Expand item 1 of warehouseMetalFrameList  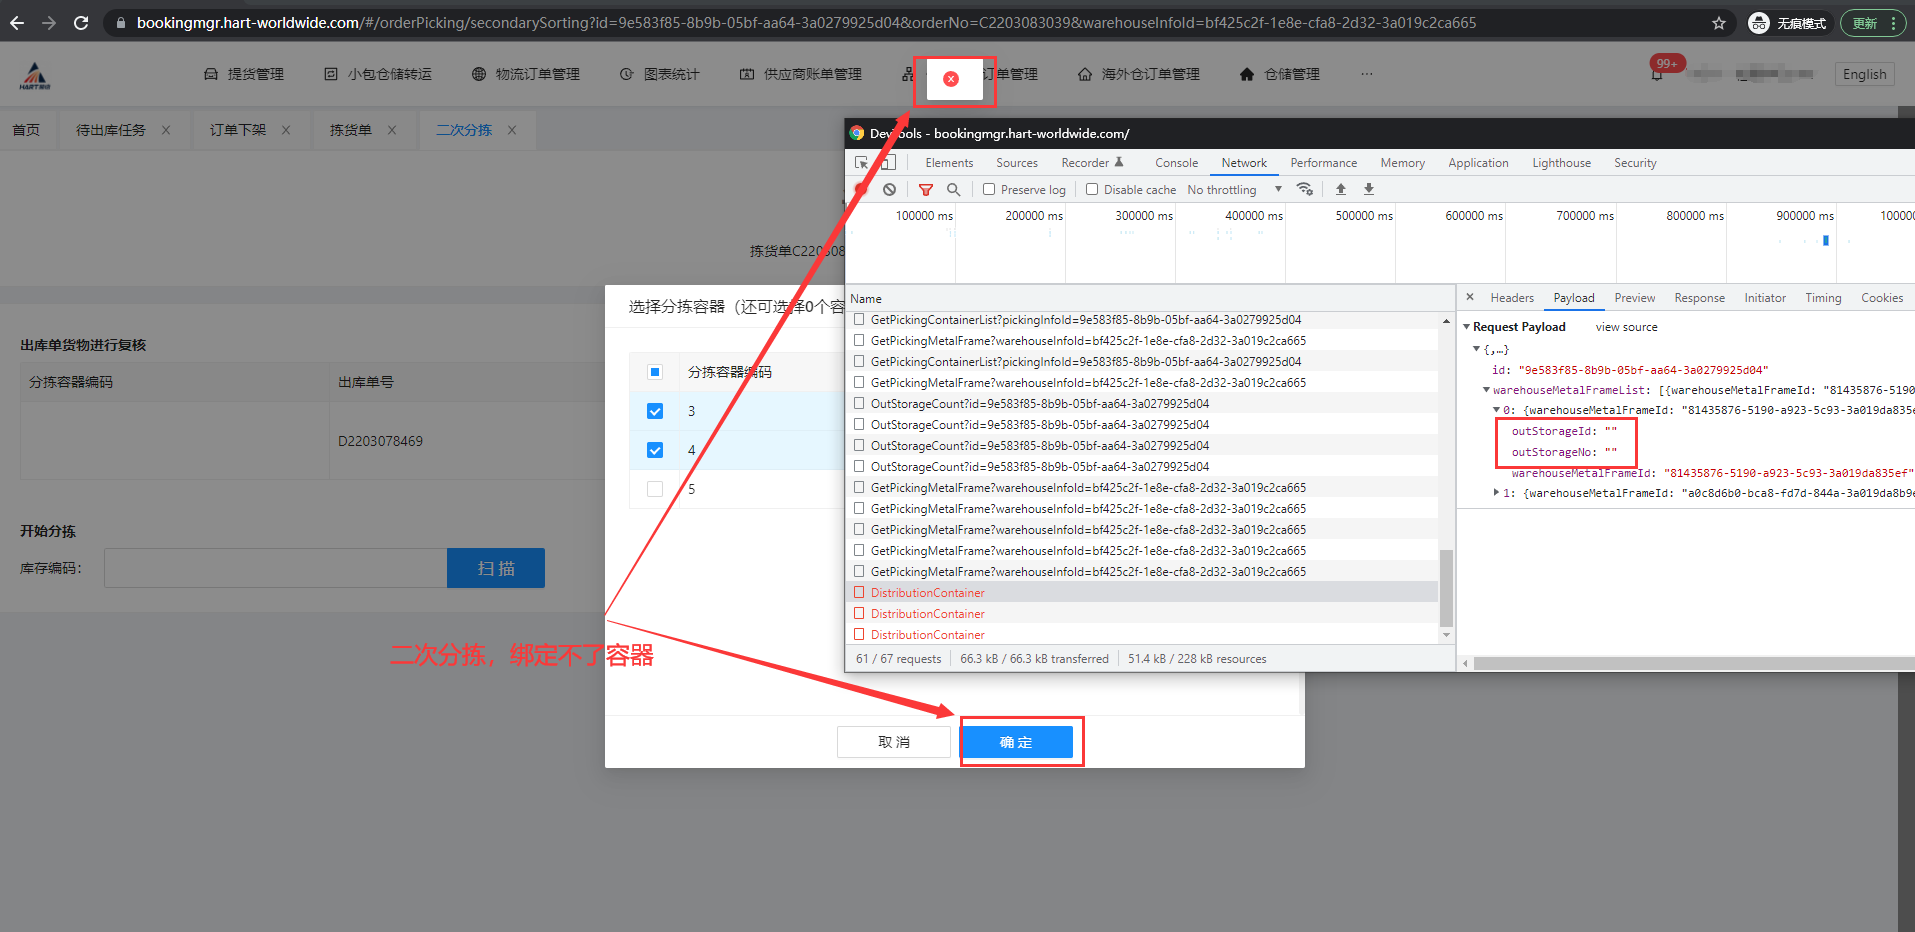1496,493
